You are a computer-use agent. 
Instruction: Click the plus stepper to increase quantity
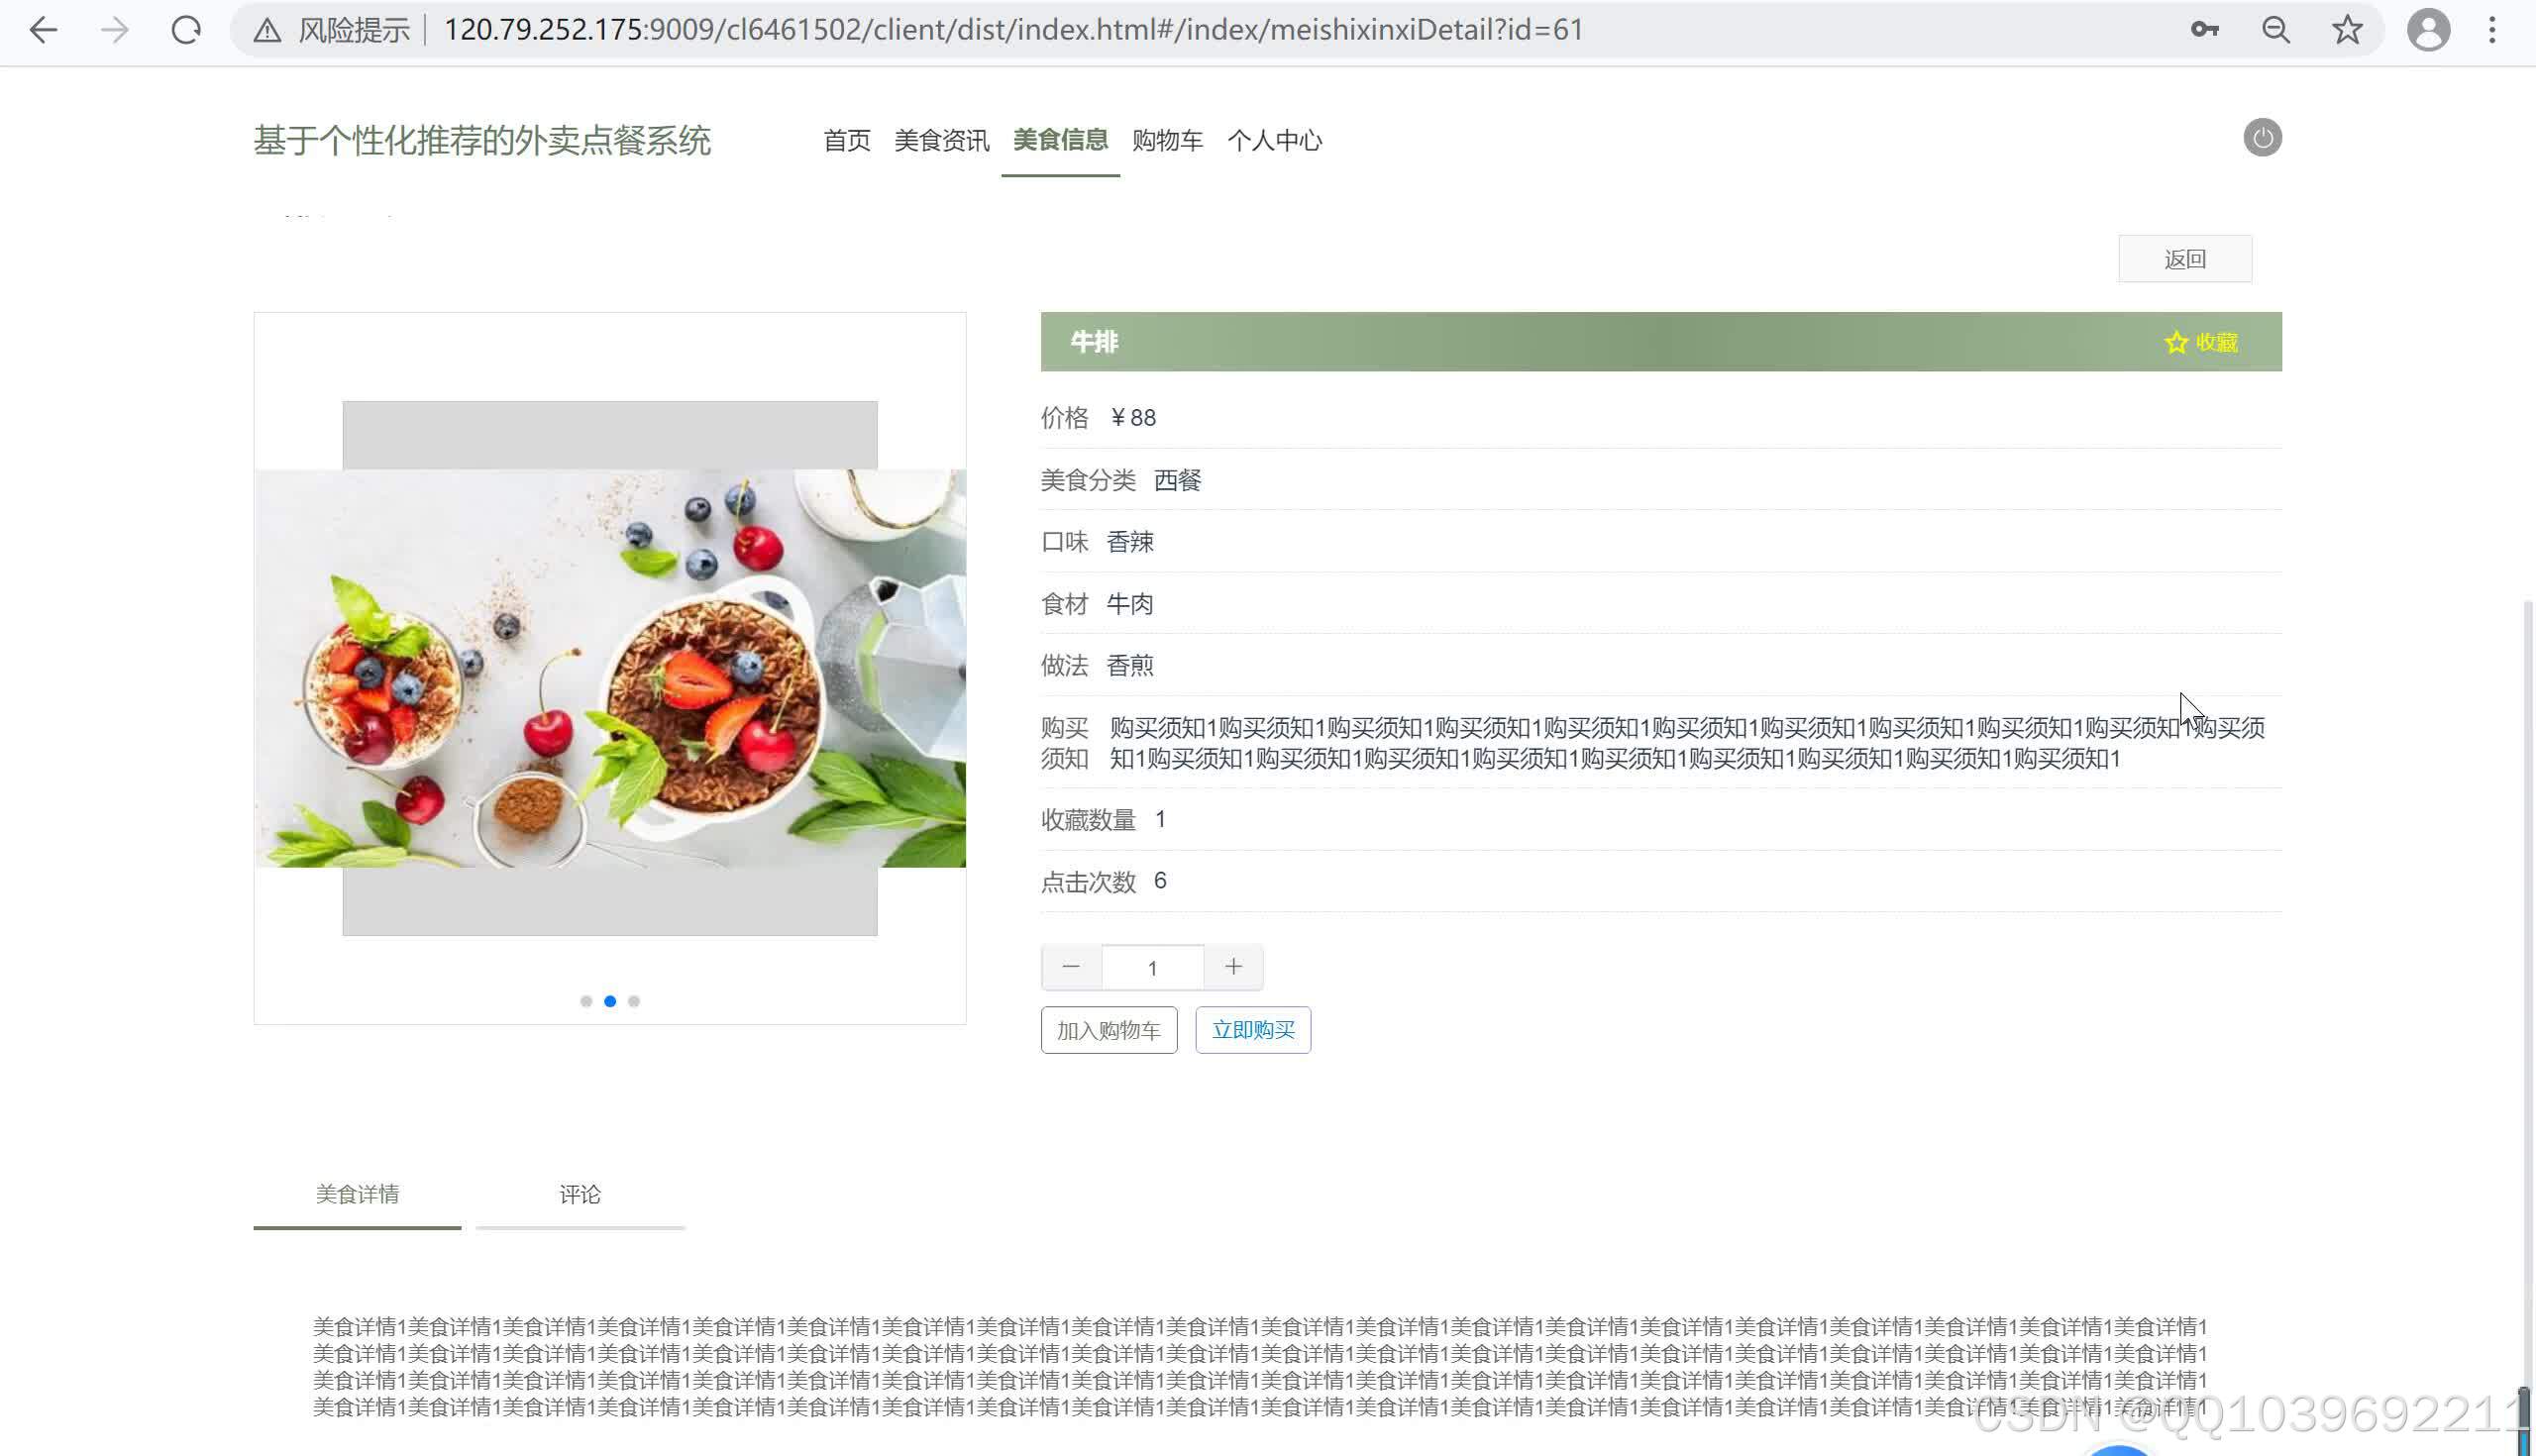pyautogui.click(x=1233, y=966)
